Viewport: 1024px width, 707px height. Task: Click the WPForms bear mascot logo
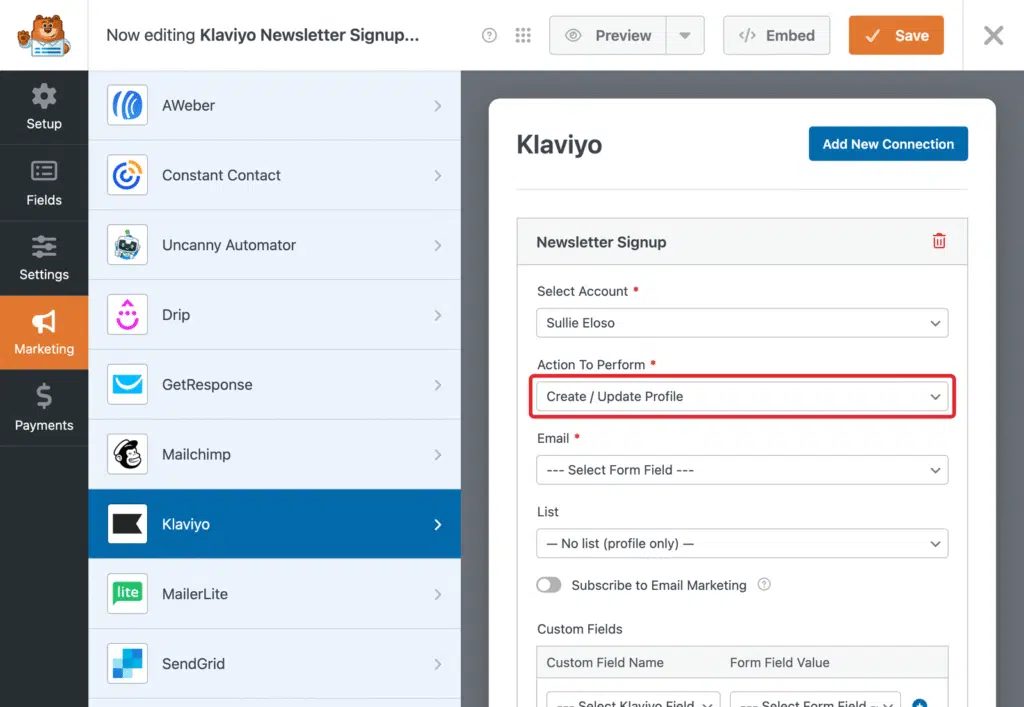click(44, 35)
